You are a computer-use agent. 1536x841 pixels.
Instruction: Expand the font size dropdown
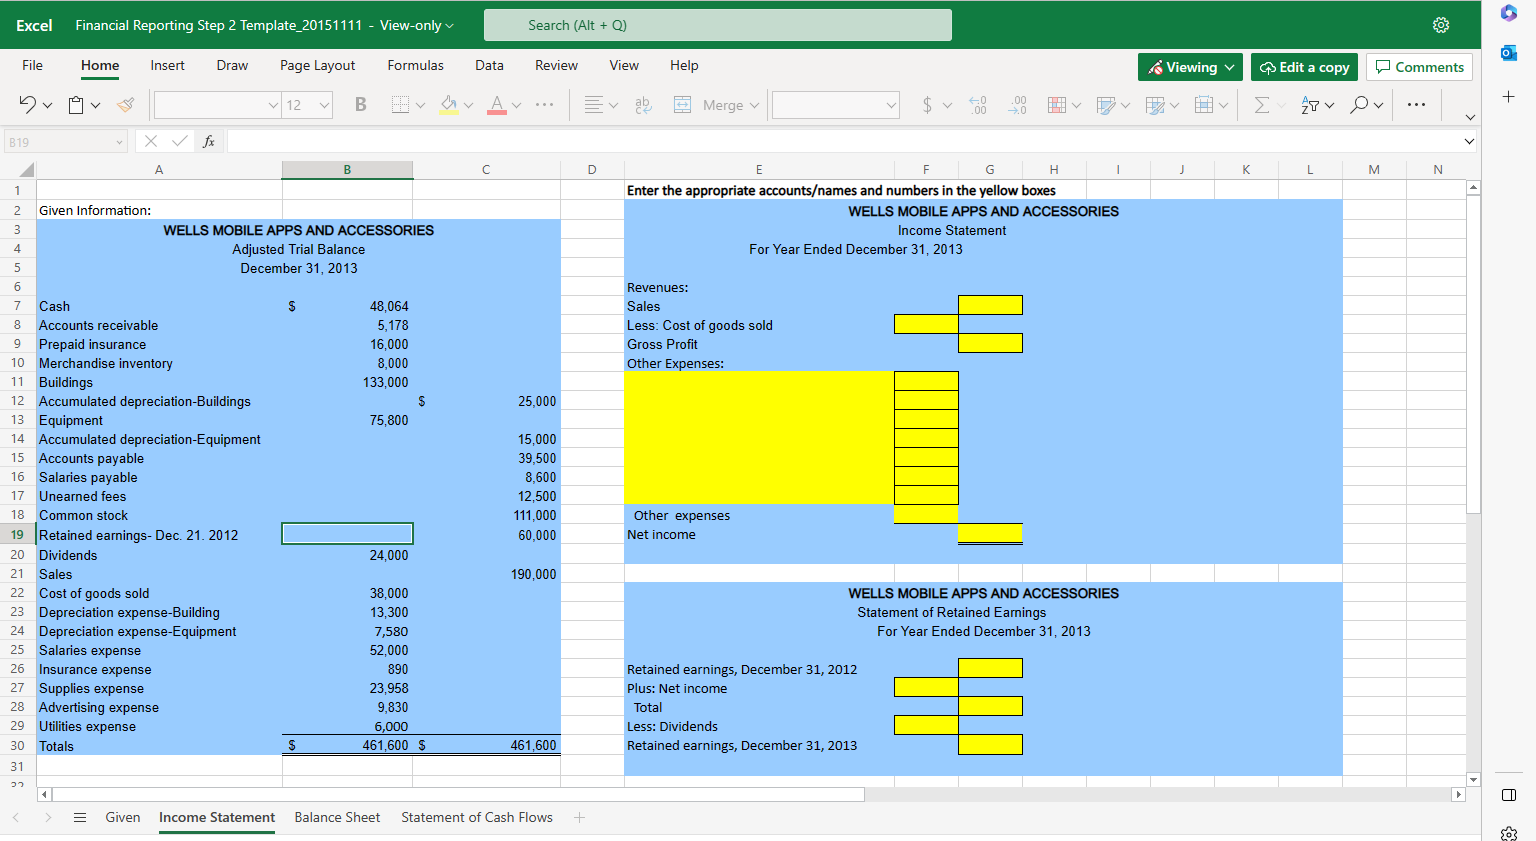click(324, 105)
